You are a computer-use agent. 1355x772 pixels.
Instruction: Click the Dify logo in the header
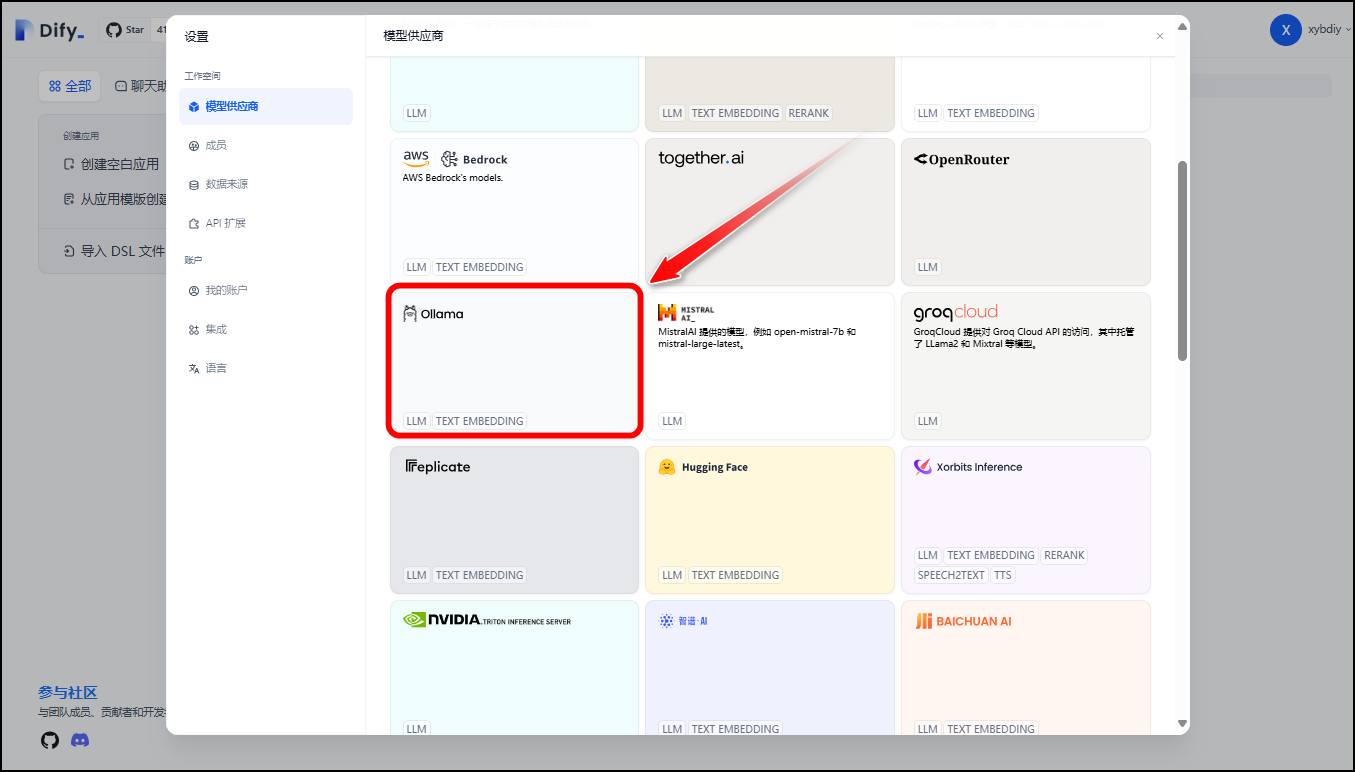click(50, 30)
